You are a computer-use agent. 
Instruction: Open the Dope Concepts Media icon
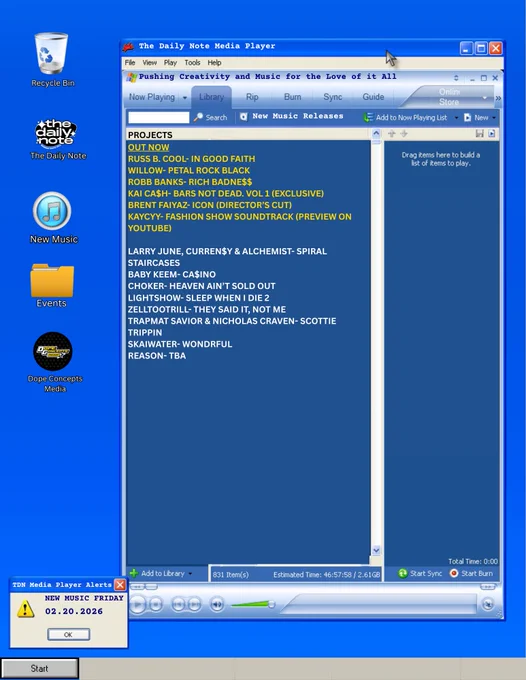coord(53,351)
